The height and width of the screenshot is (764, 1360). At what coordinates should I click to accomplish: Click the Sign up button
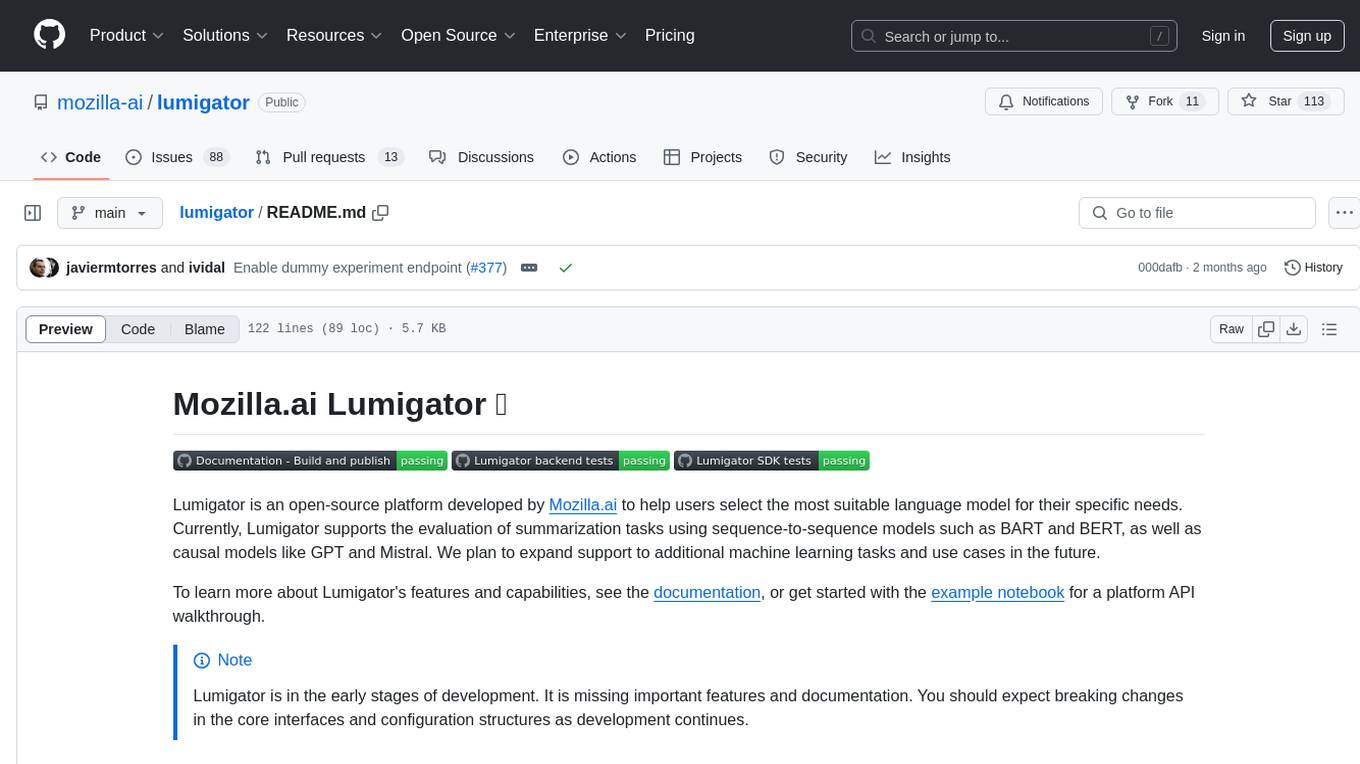1307,36
